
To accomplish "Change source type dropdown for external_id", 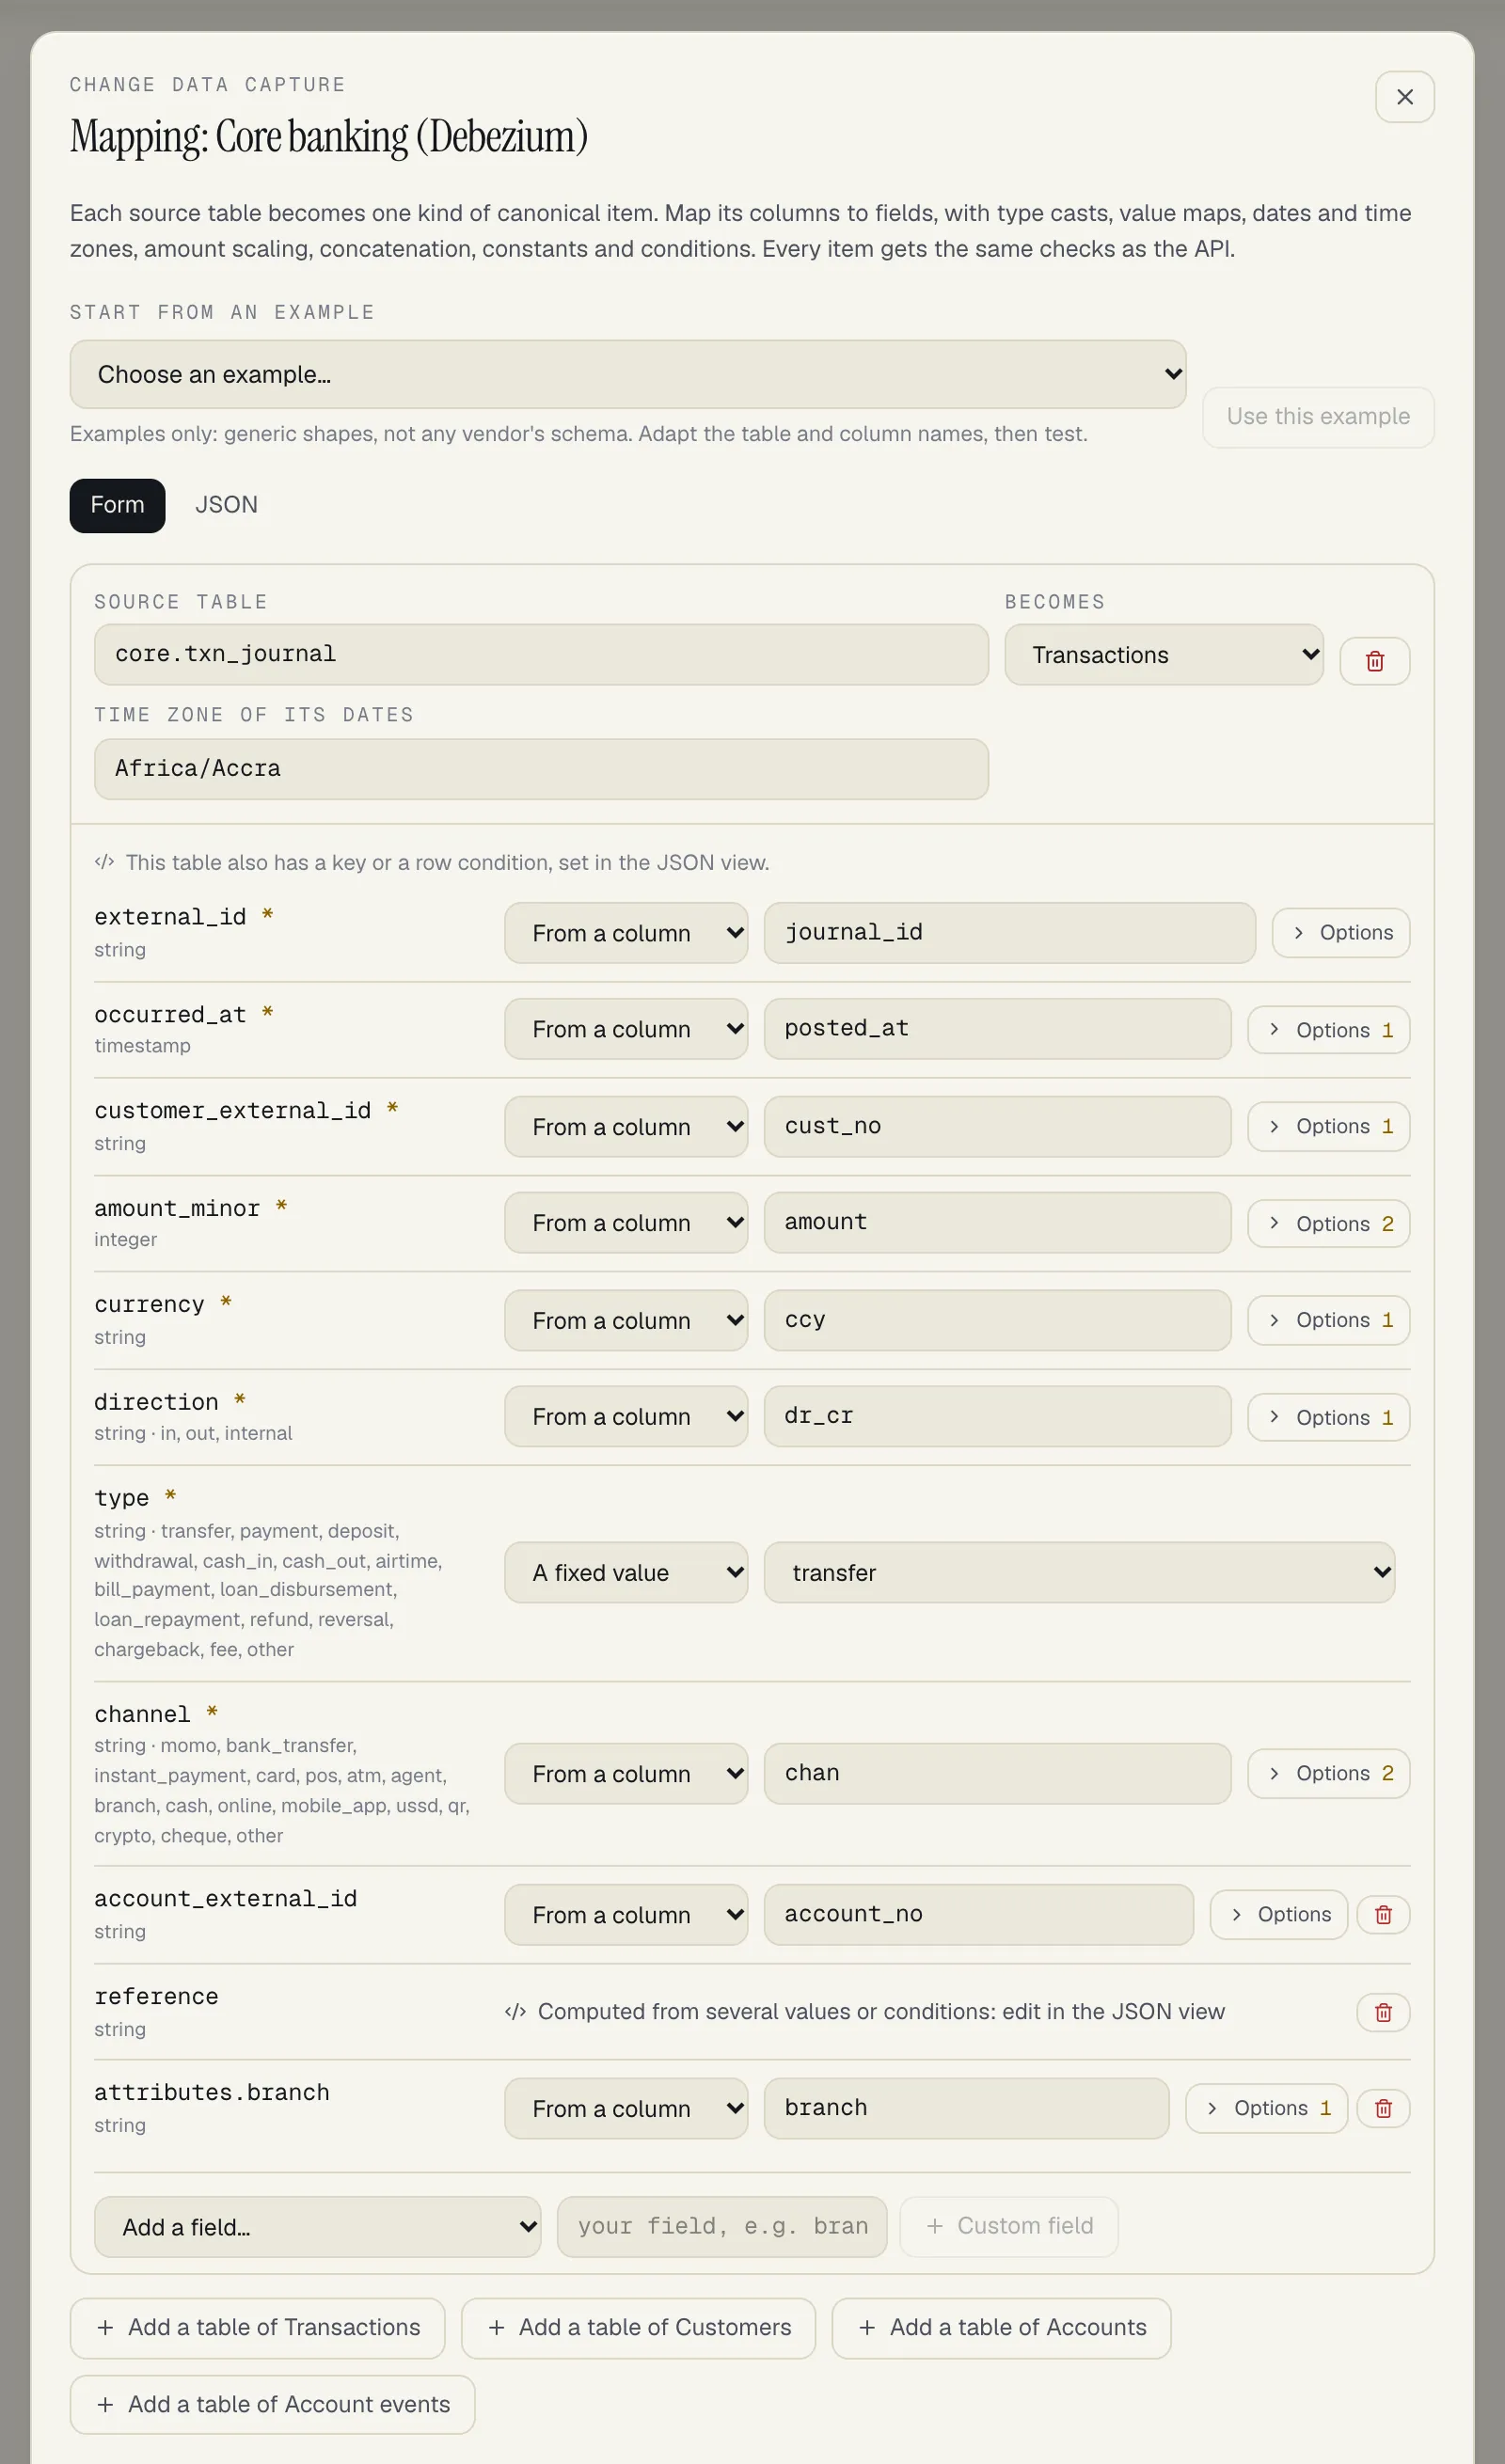I will pyautogui.click(x=626, y=933).
